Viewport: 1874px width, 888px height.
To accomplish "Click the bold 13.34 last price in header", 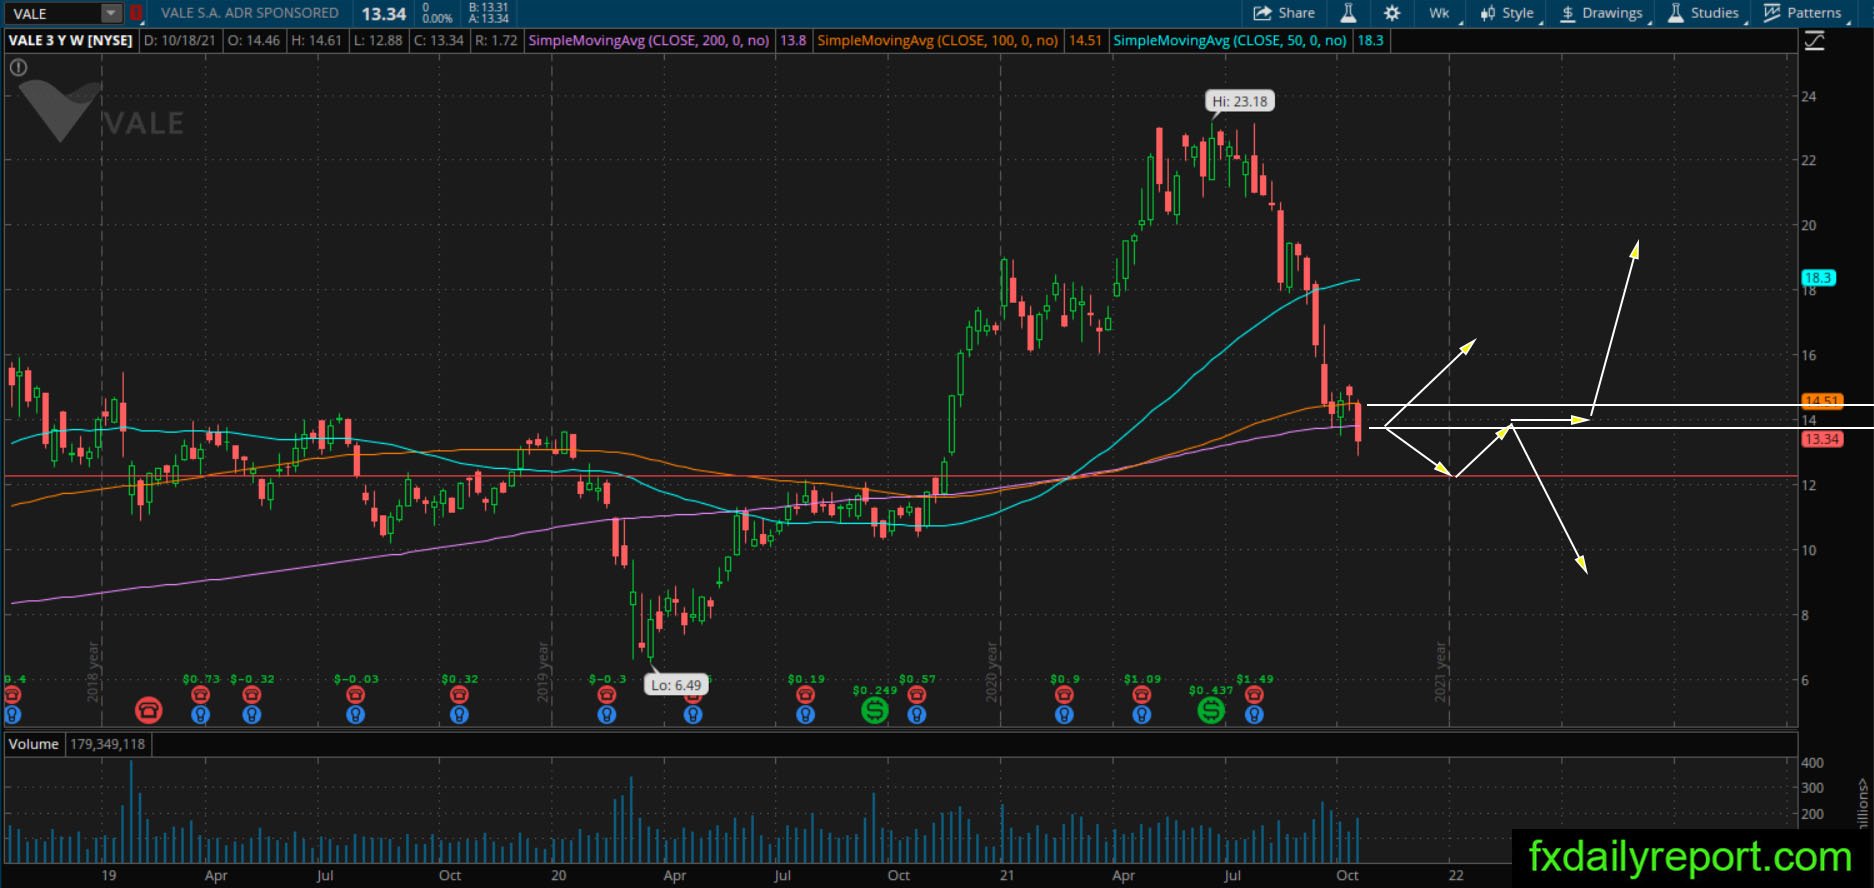I will (384, 14).
